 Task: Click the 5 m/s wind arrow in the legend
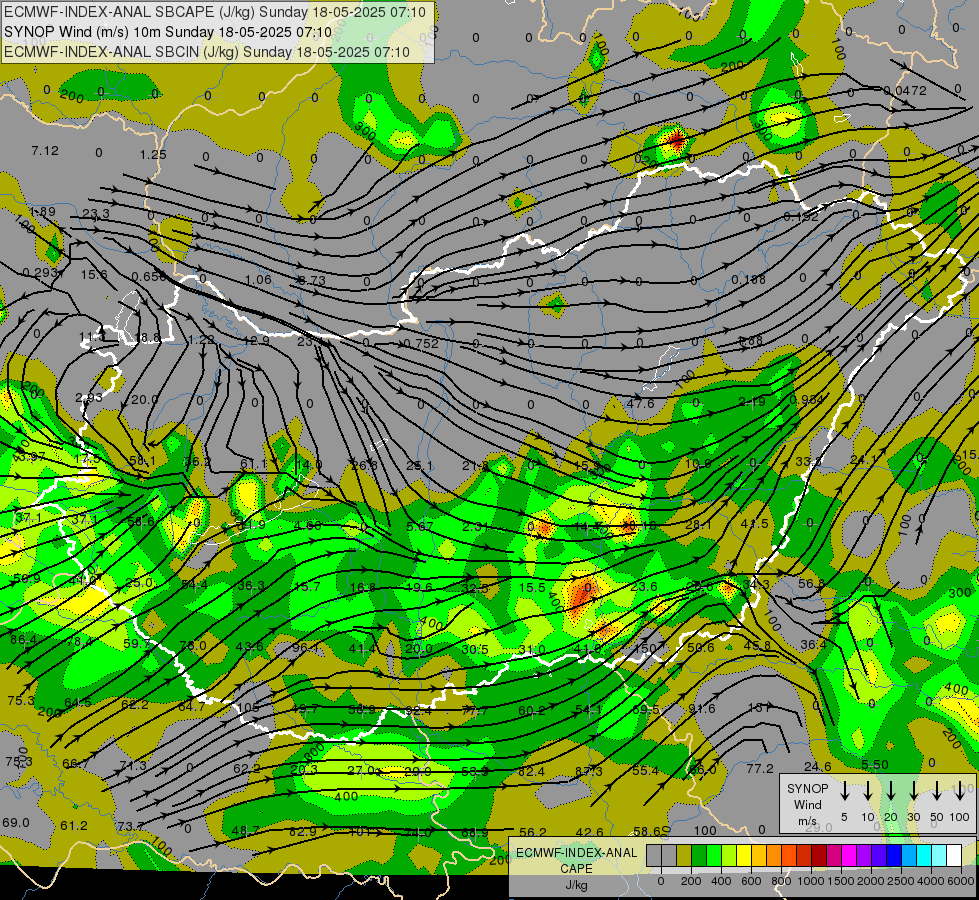pyautogui.click(x=844, y=791)
